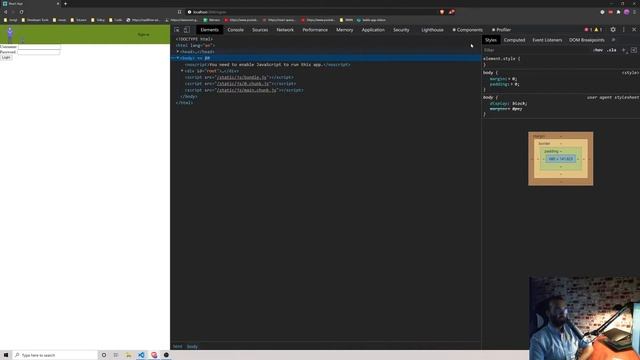Go back with browser back arrow
The width and height of the screenshot is (640, 360).
coord(6,12)
